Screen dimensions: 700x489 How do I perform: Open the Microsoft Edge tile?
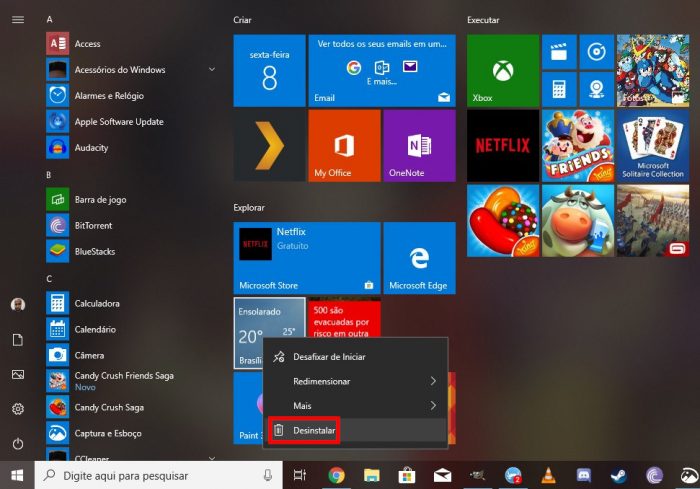pos(419,258)
